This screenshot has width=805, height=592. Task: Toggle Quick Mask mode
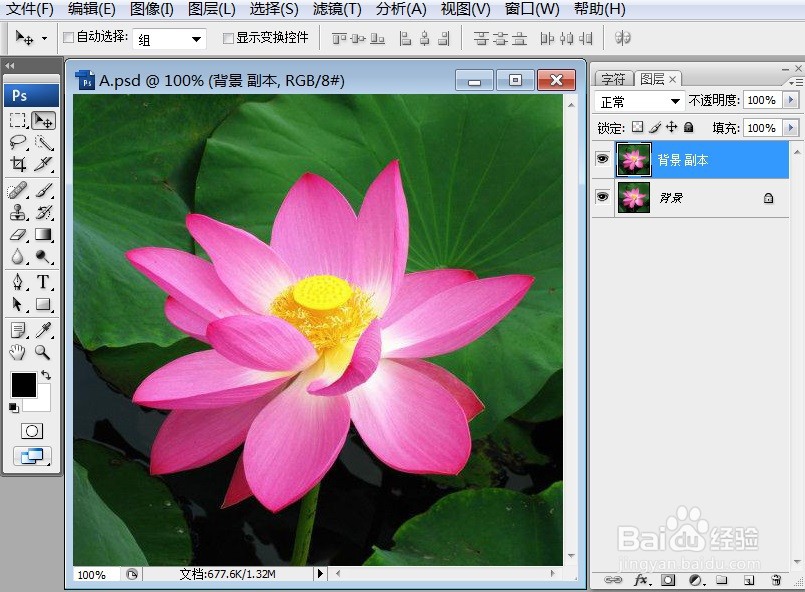tap(32, 431)
